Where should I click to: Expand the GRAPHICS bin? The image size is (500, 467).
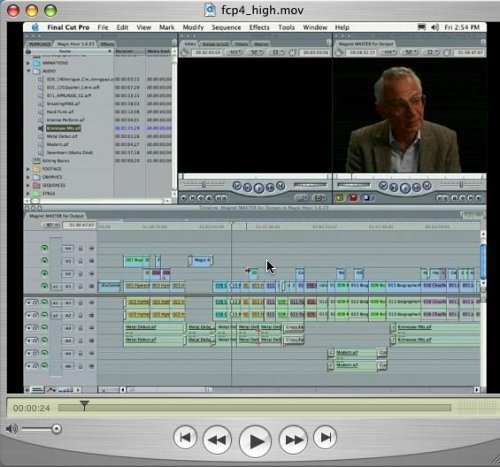coord(28,177)
